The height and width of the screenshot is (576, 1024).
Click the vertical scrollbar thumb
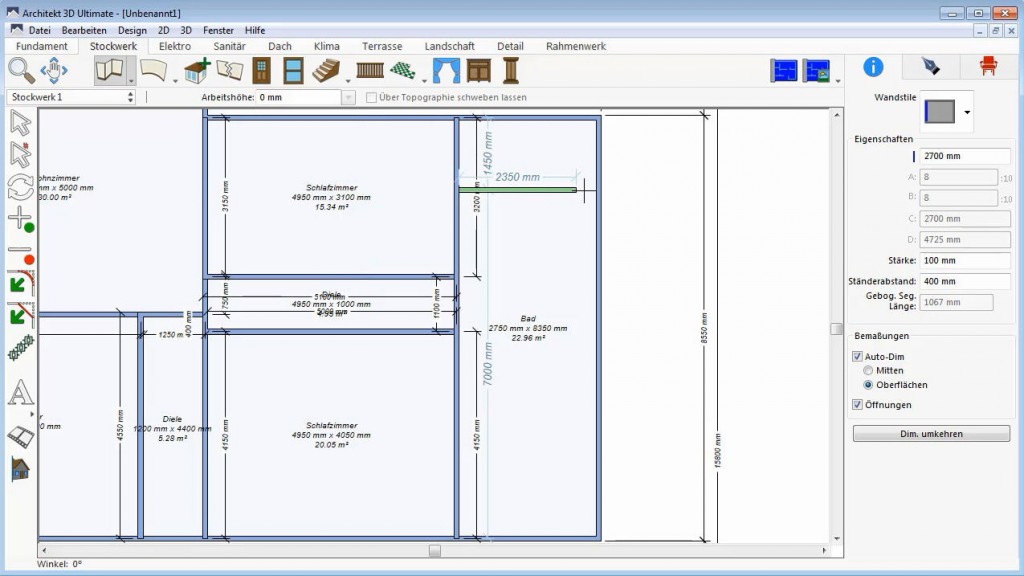pyautogui.click(x=837, y=328)
